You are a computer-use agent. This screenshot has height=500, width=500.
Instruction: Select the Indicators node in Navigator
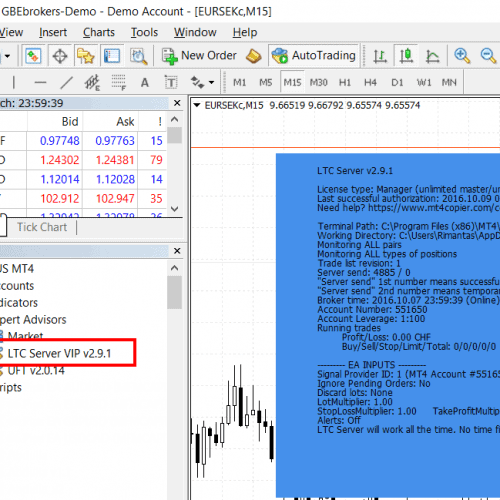coord(19,303)
